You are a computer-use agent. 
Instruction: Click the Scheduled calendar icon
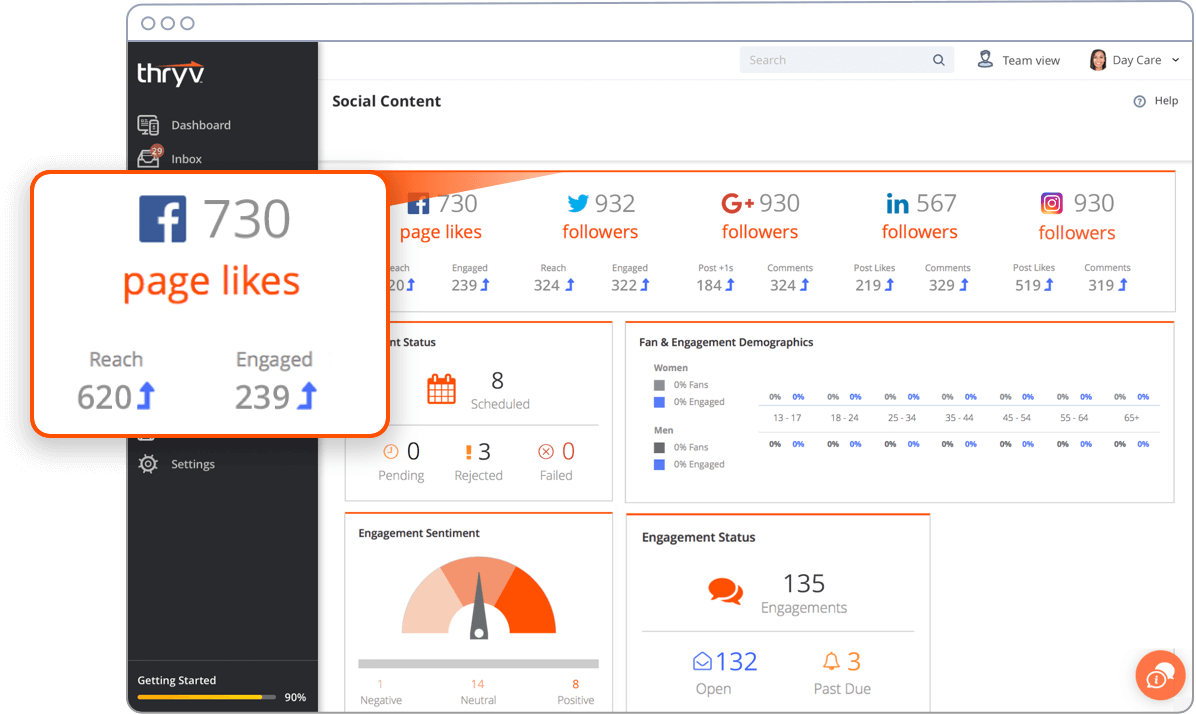pos(441,389)
